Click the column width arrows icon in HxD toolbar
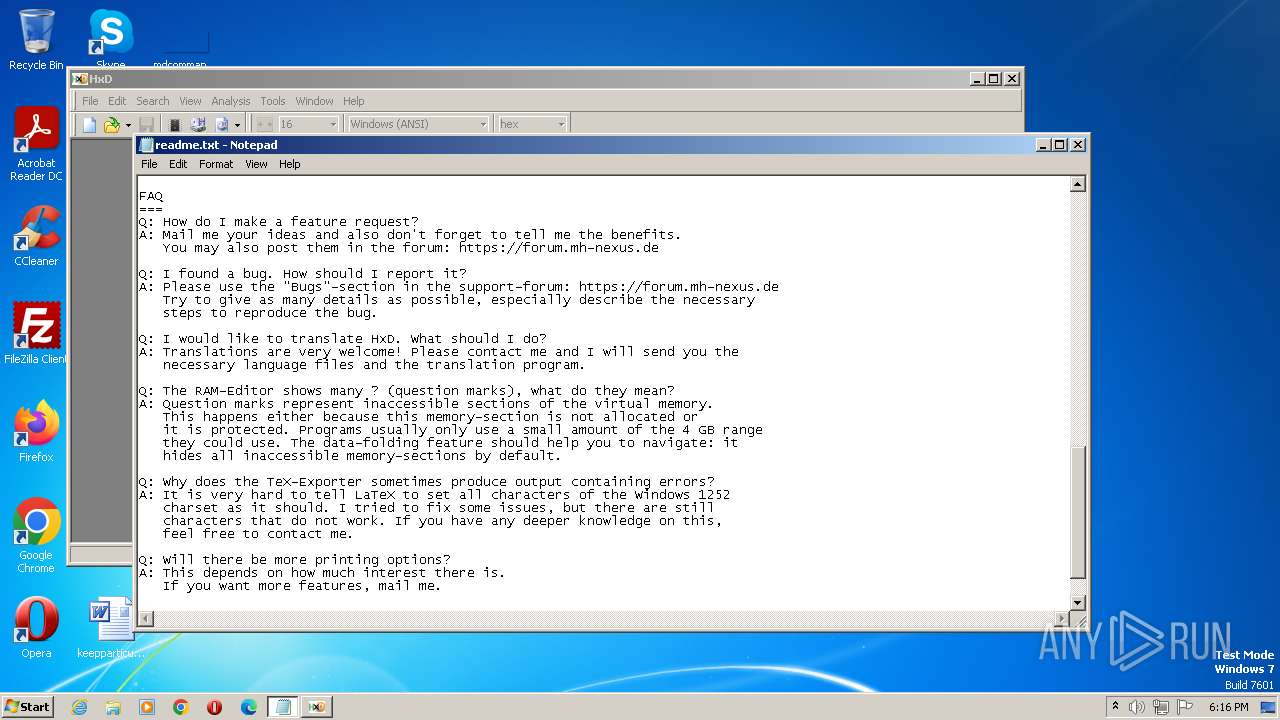This screenshot has width=1280, height=720. [264, 124]
